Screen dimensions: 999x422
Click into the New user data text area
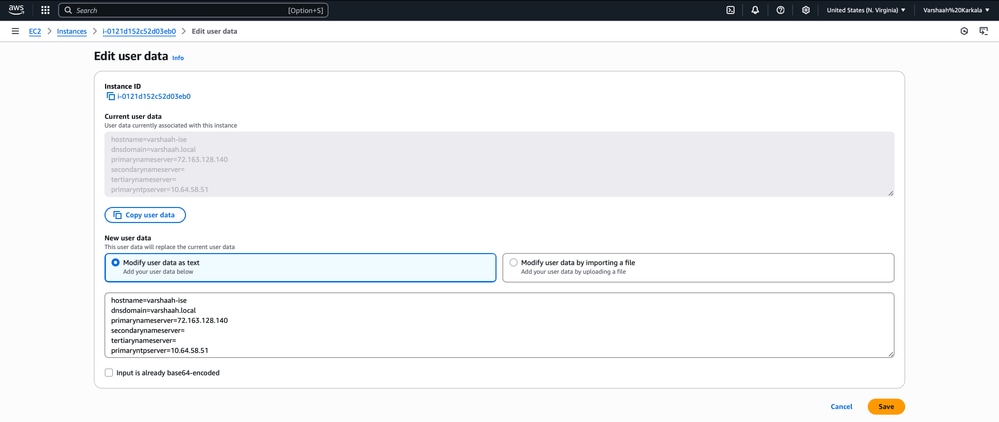pos(500,325)
